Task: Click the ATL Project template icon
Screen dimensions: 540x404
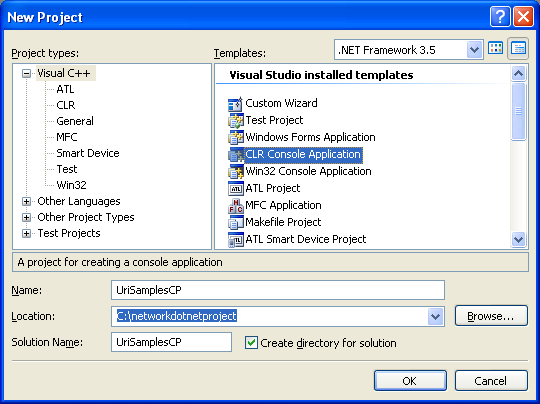Action: pyautogui.click(x=236, y=188)
